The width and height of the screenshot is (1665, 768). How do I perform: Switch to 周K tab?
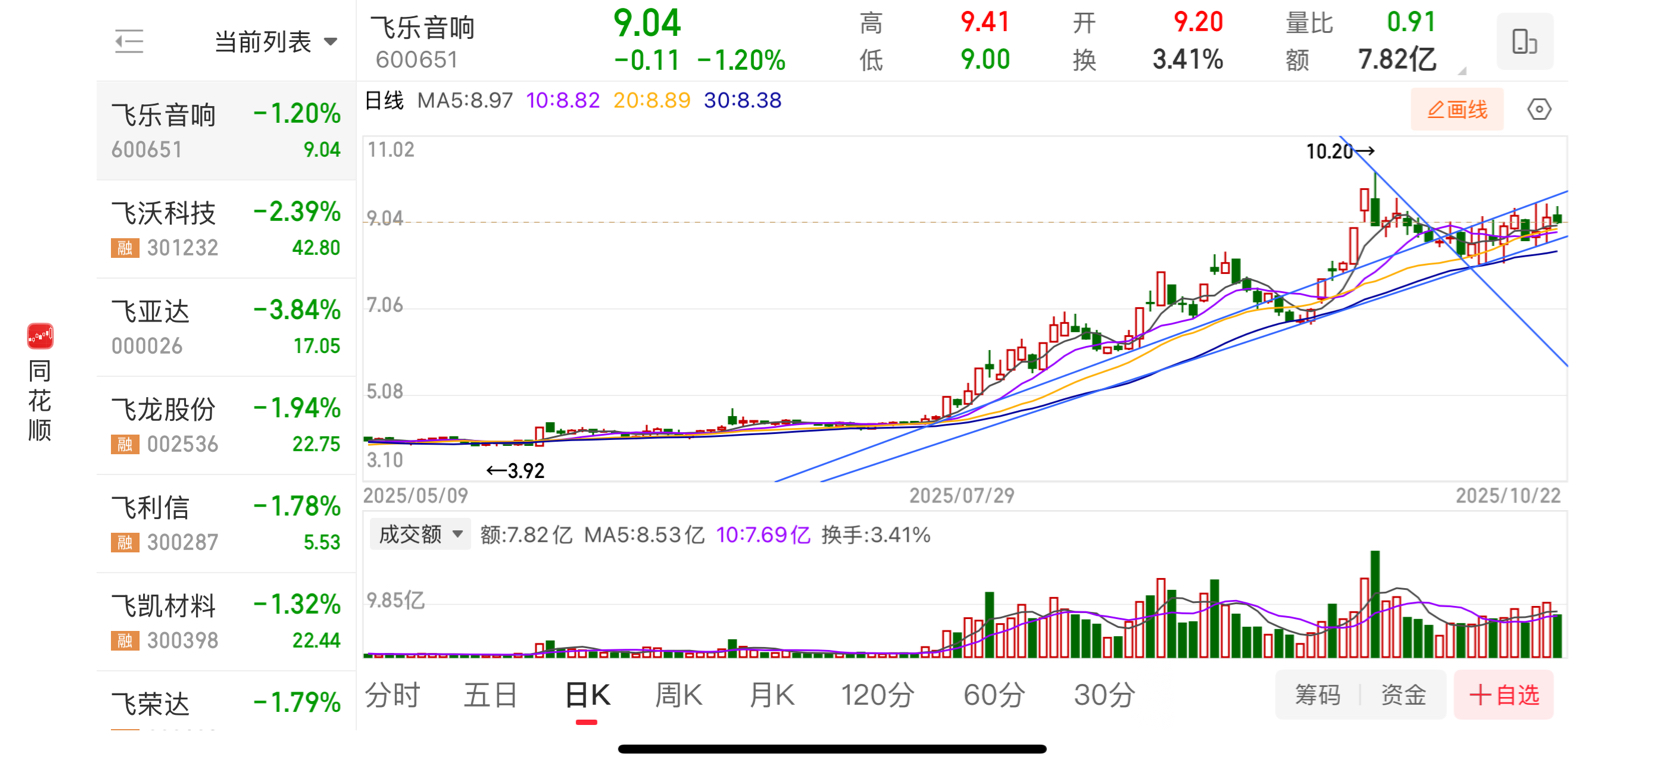[678, 695]
